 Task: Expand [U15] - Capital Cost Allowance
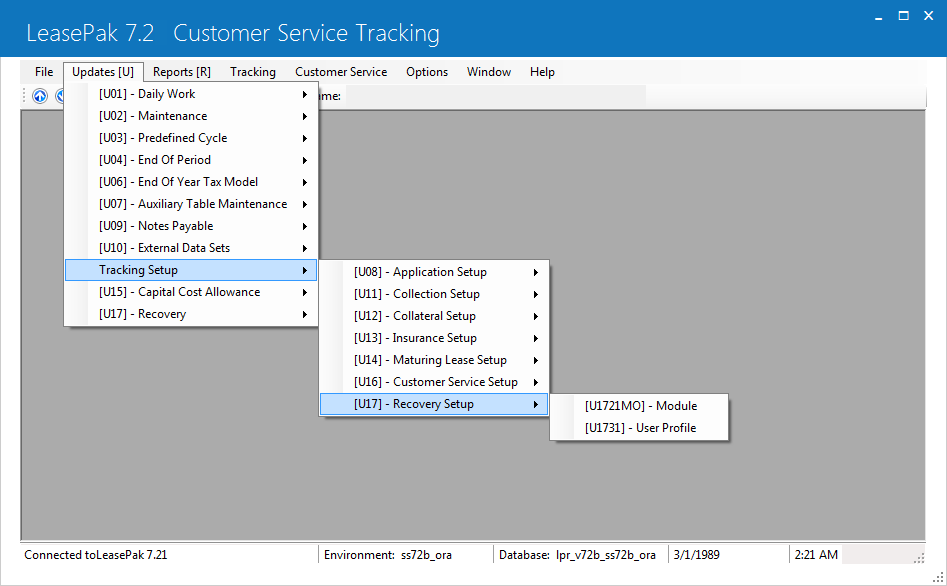[x=191, y=292]
